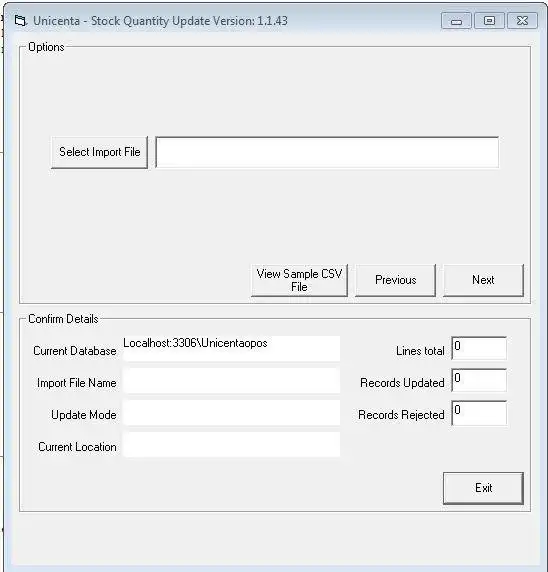Minimize the Unicenta window
548x572 pixels.
coord(456,20)
